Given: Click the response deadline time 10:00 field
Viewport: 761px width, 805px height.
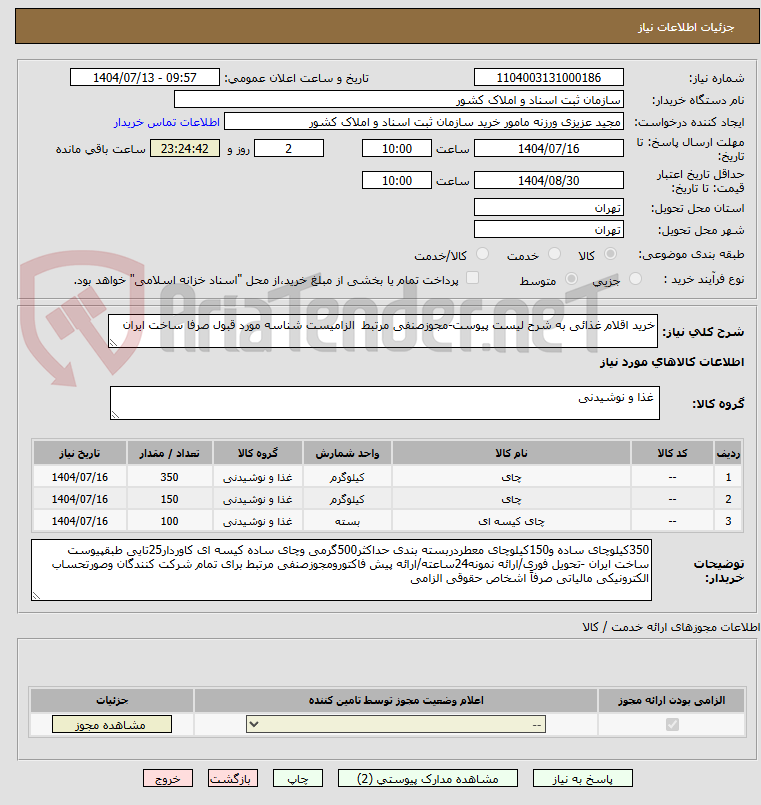Looking at the screenshot, I should tap(397, 148).
